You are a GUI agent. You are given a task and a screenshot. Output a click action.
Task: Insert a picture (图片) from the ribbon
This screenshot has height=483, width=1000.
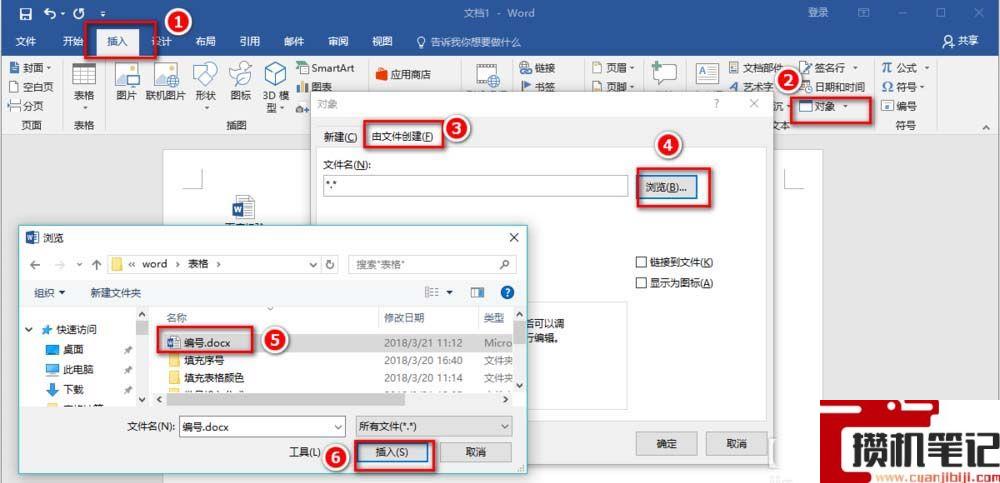[127, 83]
